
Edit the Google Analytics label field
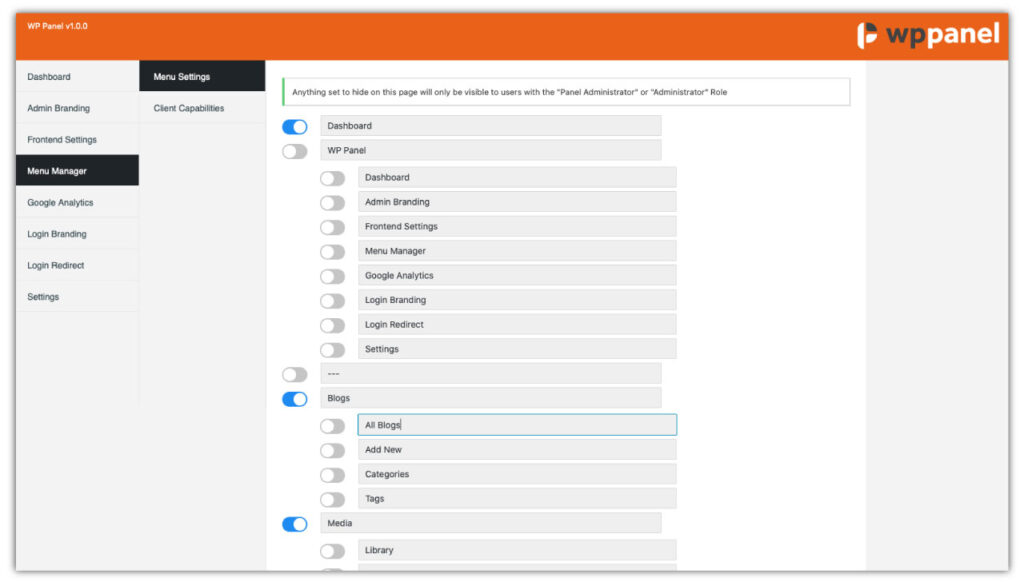click(517, 275)
